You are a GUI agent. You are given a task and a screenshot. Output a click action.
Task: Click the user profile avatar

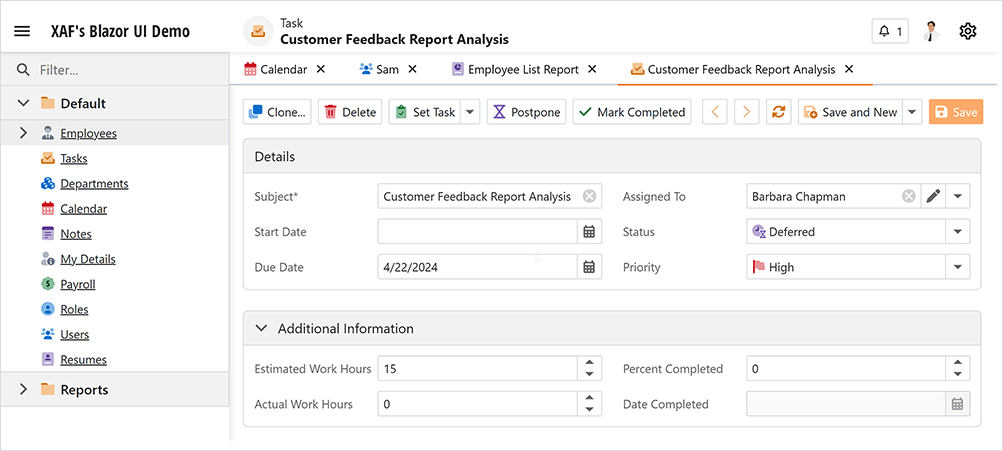pyautogui.click(x=931, y=31)
